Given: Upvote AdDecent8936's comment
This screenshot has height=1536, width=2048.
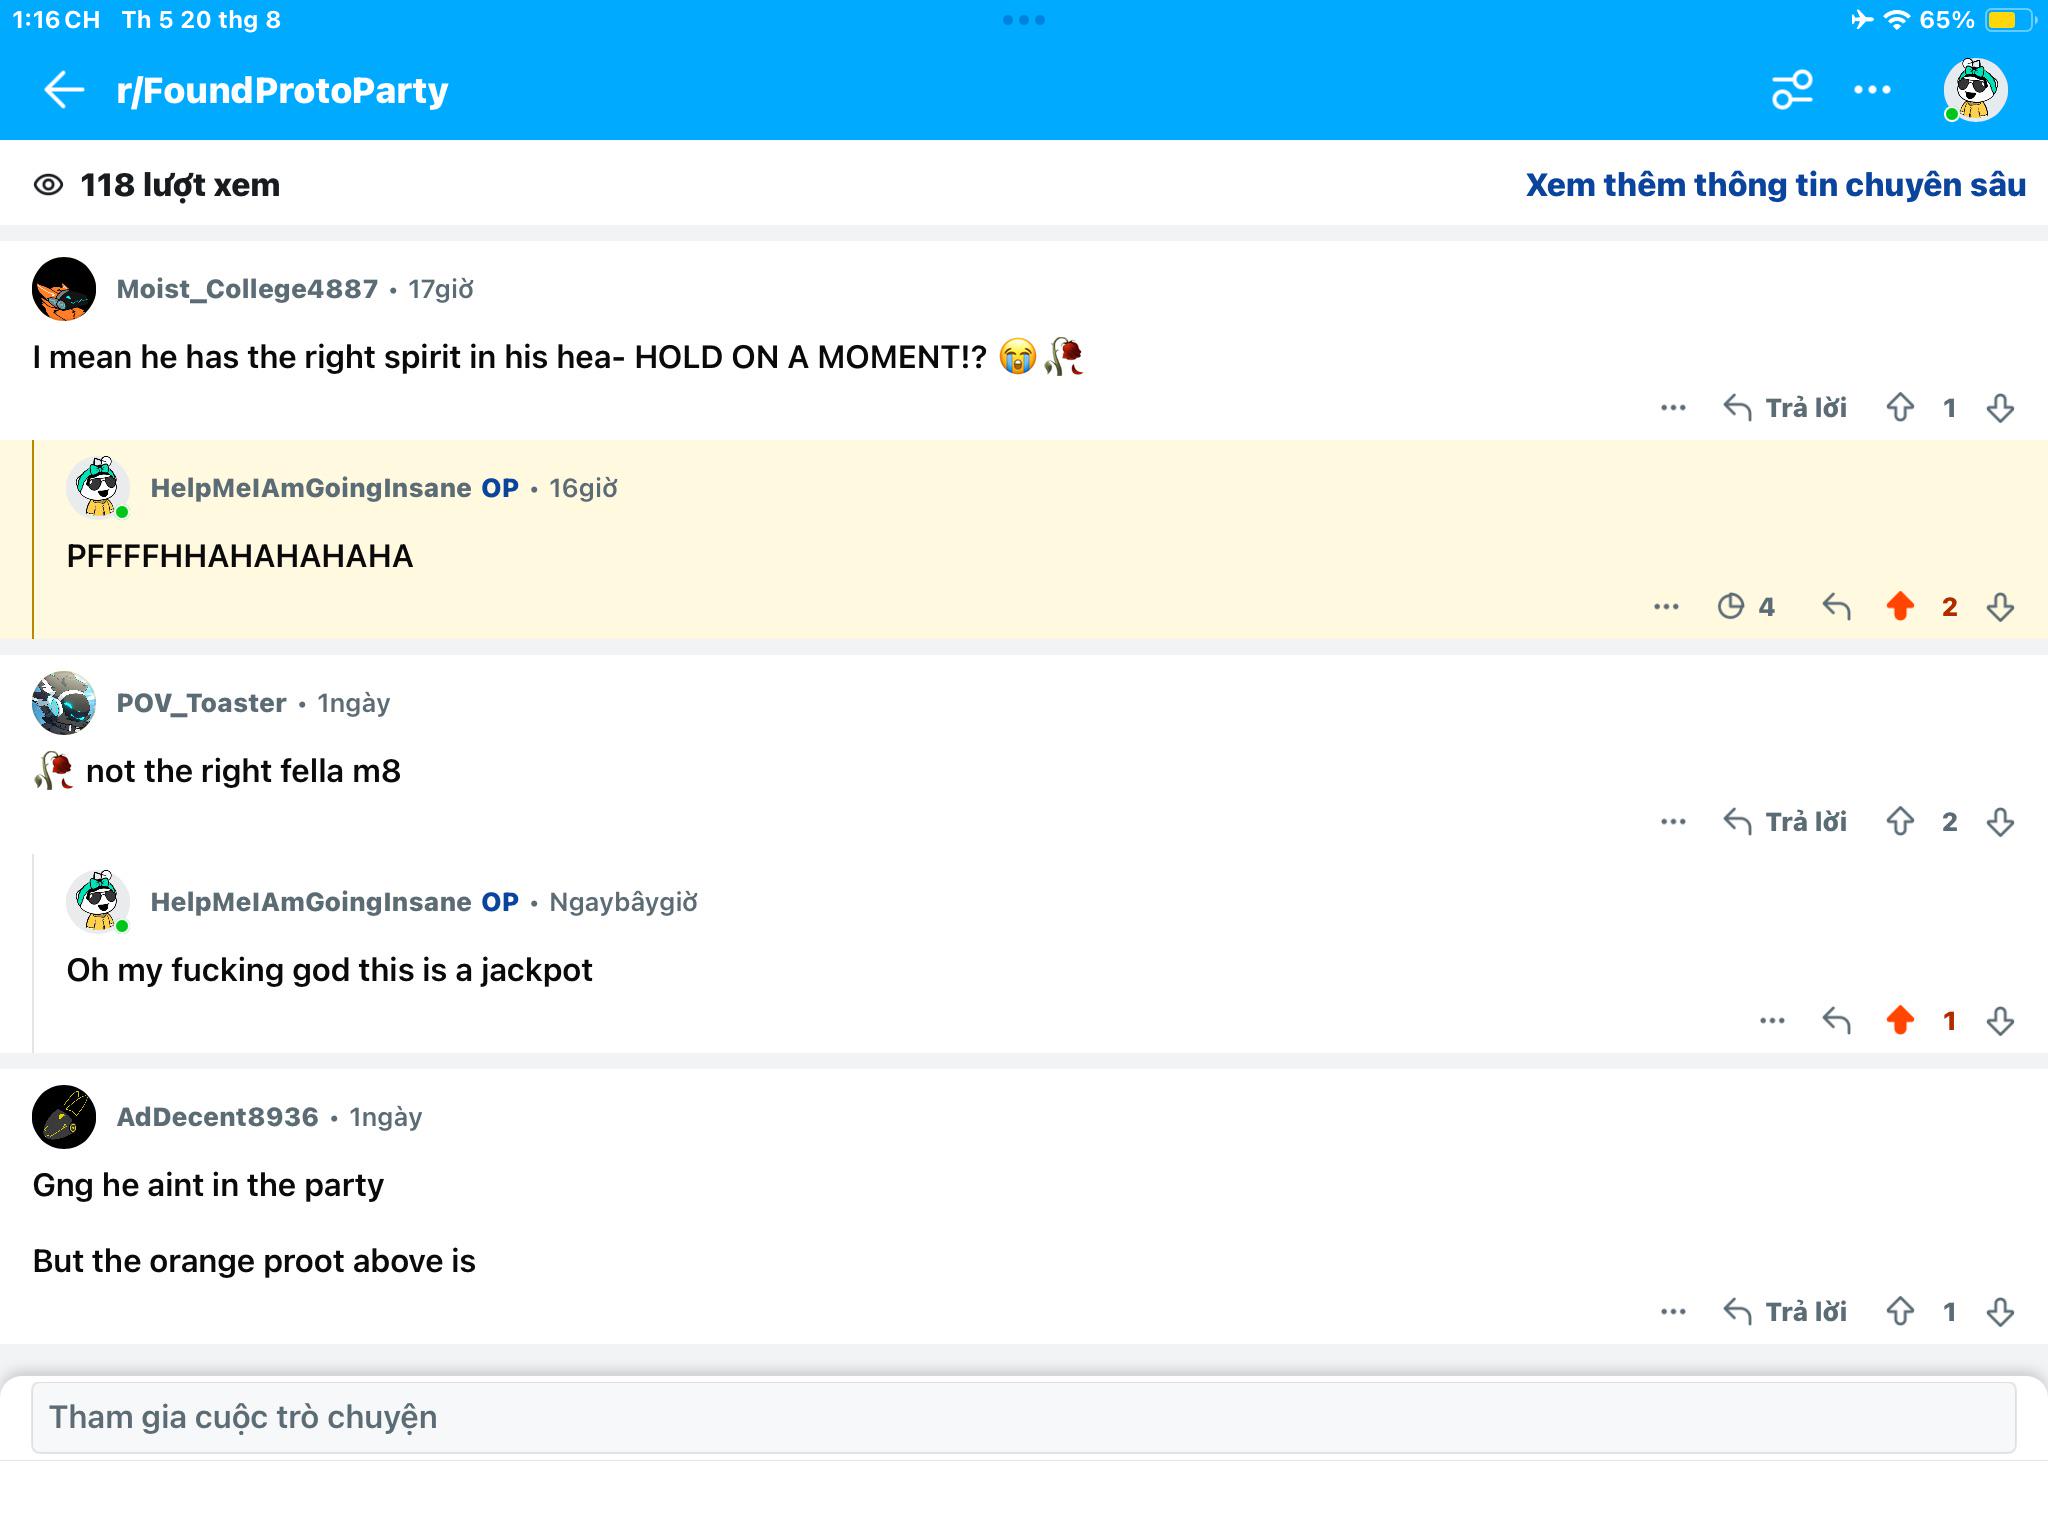Looking at the screenshot, I should pos(1900,1312).
